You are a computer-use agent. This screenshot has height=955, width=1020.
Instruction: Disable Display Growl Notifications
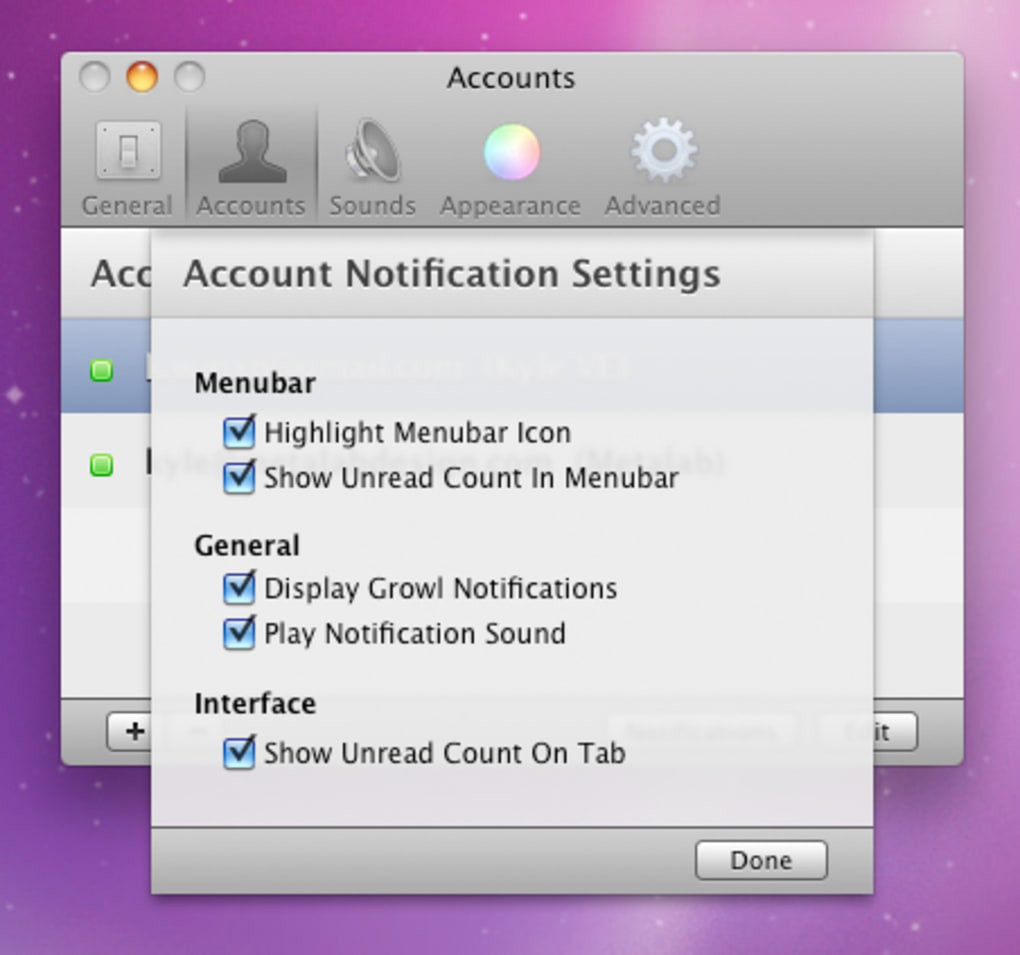pyautogui.click(x=239, y=588)
